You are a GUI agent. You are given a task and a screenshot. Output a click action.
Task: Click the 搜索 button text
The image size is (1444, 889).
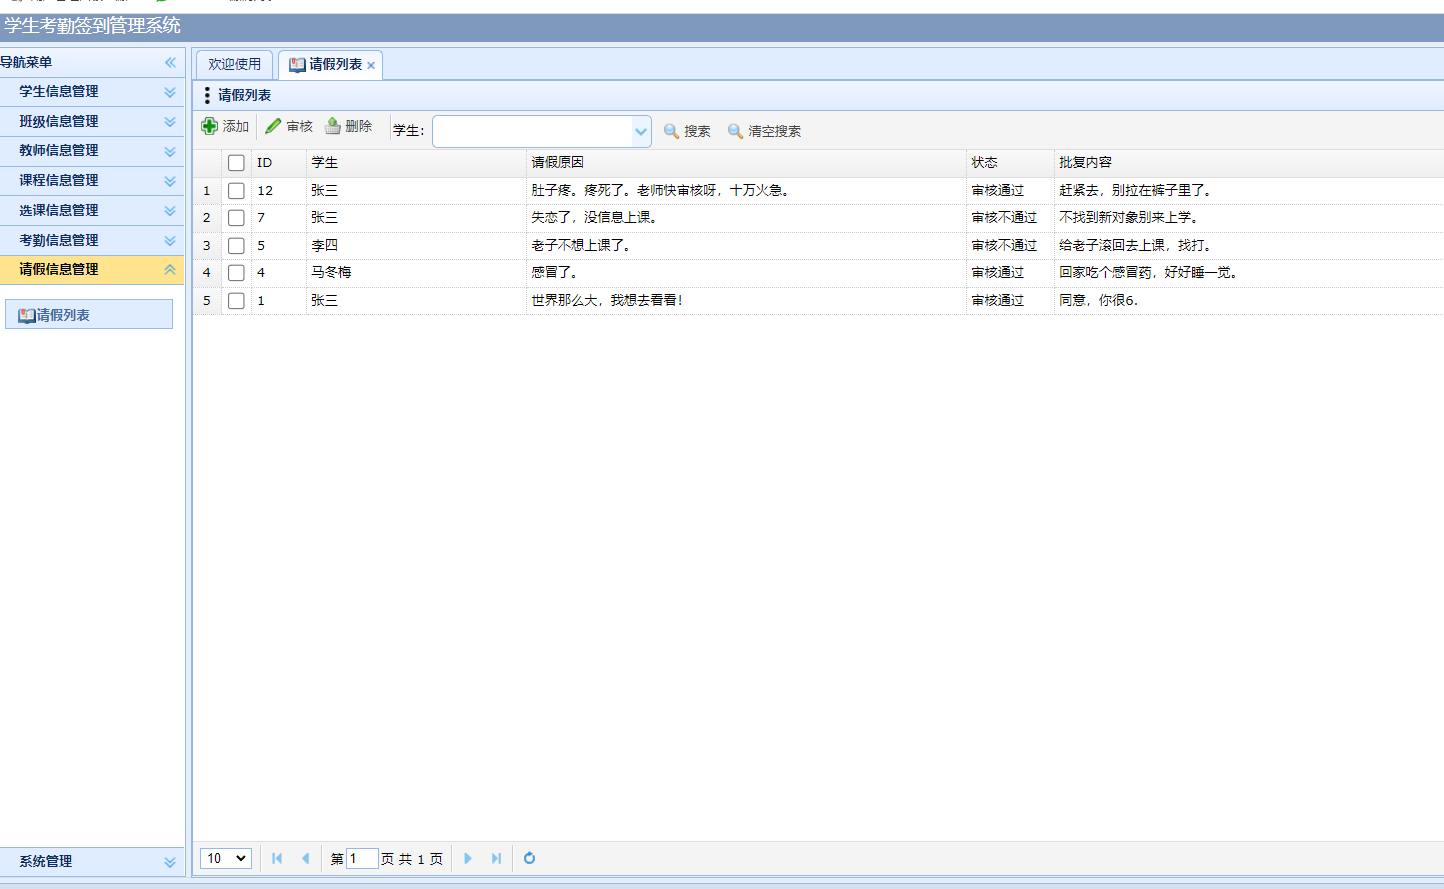point(697,131)
